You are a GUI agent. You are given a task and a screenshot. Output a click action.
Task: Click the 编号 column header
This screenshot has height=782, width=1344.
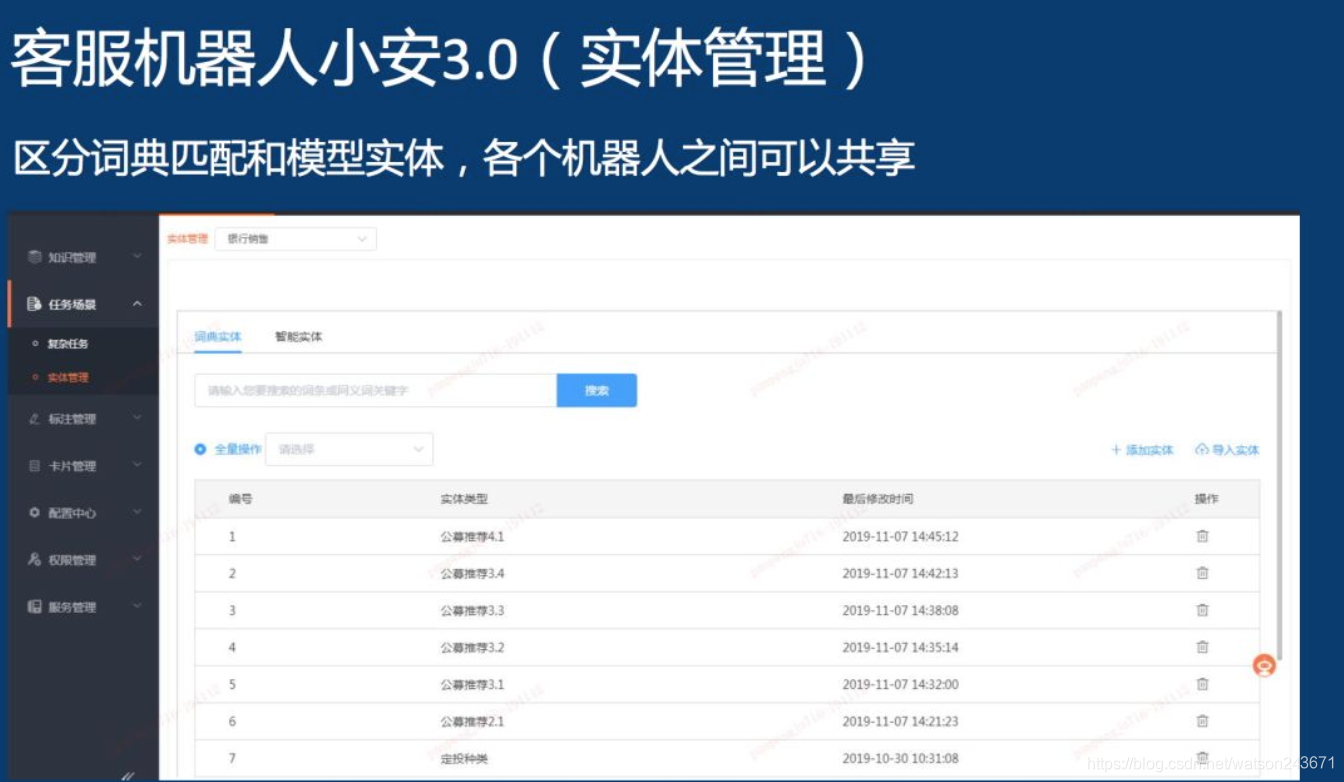point(240,499)
